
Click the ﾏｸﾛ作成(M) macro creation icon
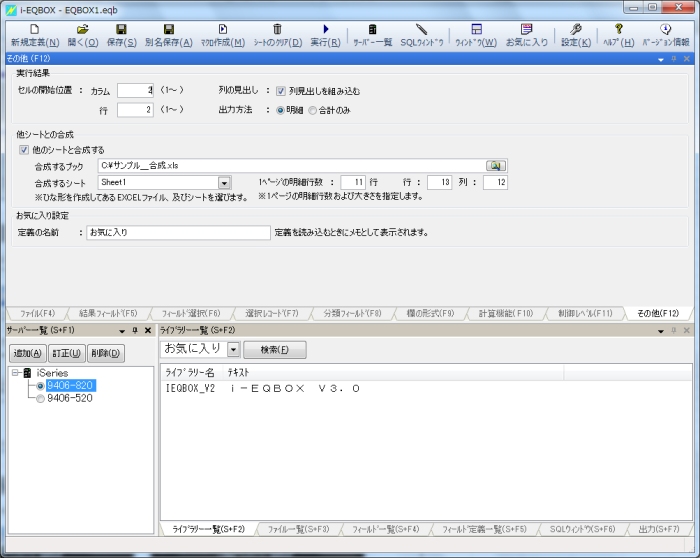click(x=222, y=29)
